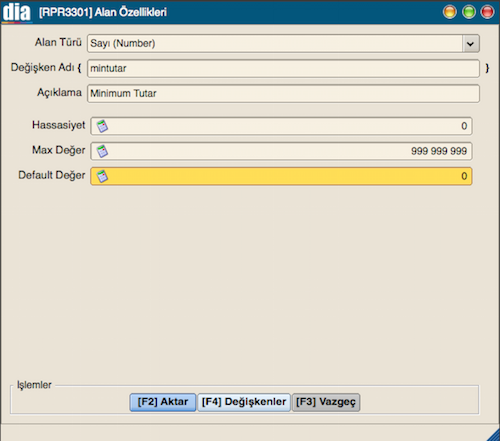Close the dialog with the red button

487,12
